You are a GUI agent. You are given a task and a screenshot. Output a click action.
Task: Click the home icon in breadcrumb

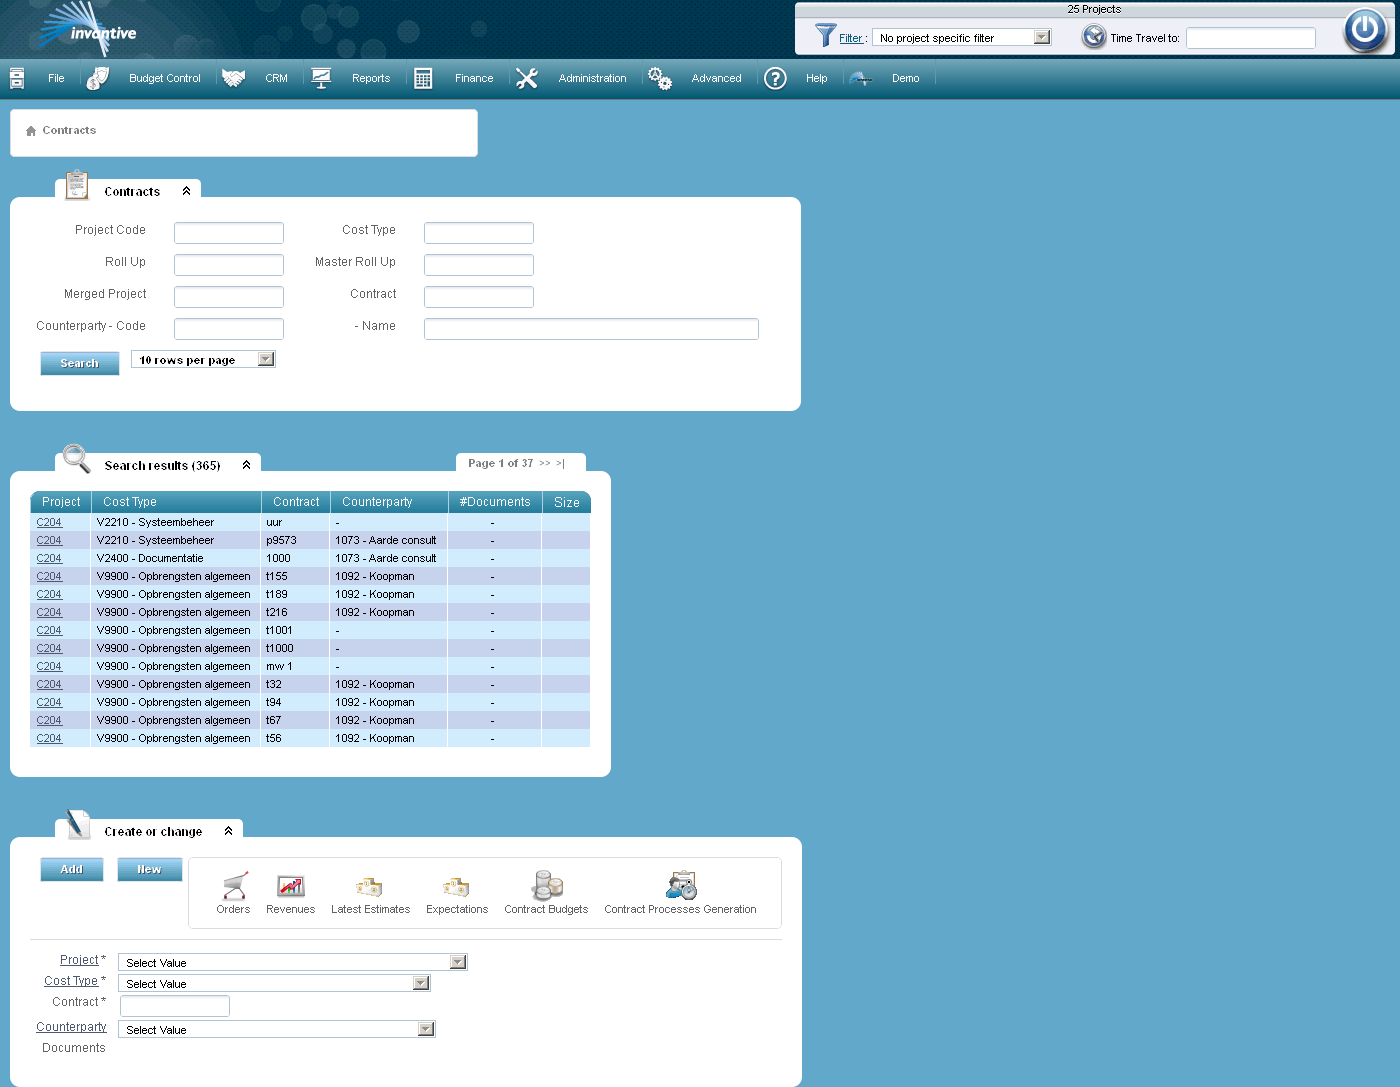click(31, 131)
